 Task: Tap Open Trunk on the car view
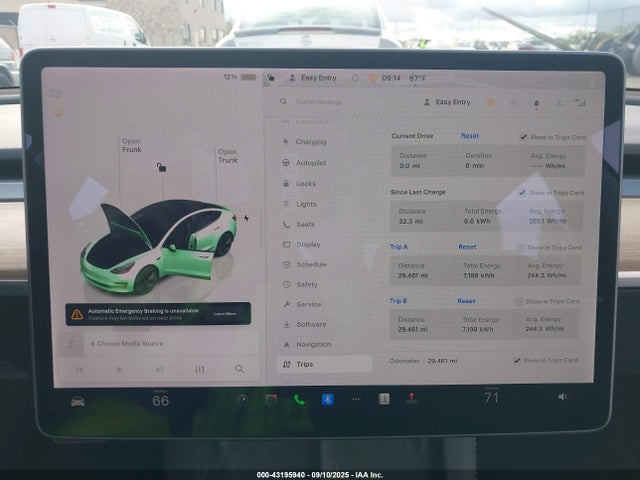(228, 156)
